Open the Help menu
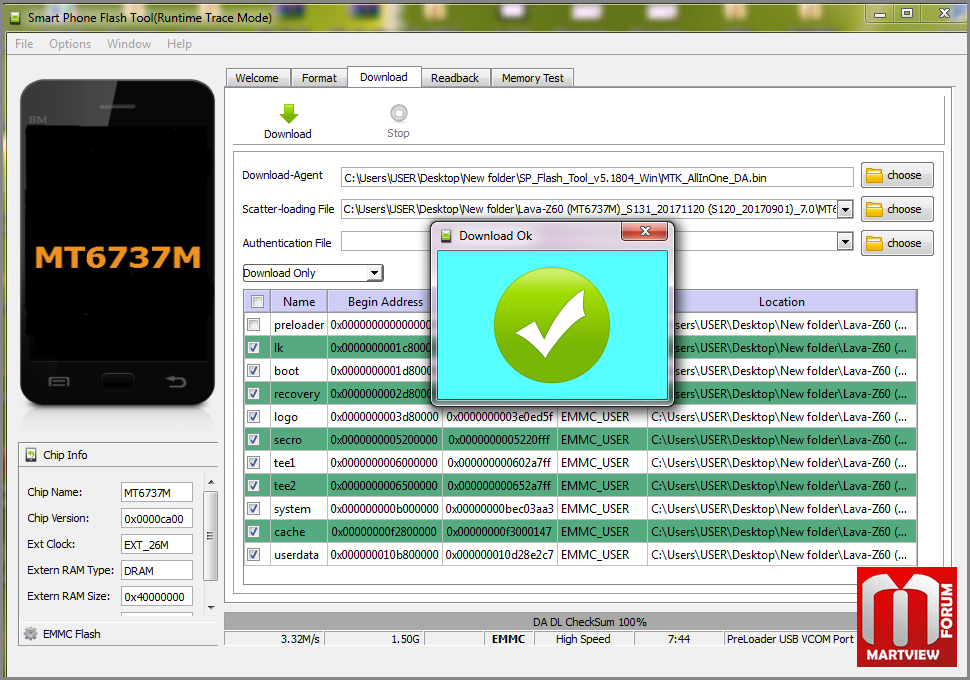 coord(179,44)
